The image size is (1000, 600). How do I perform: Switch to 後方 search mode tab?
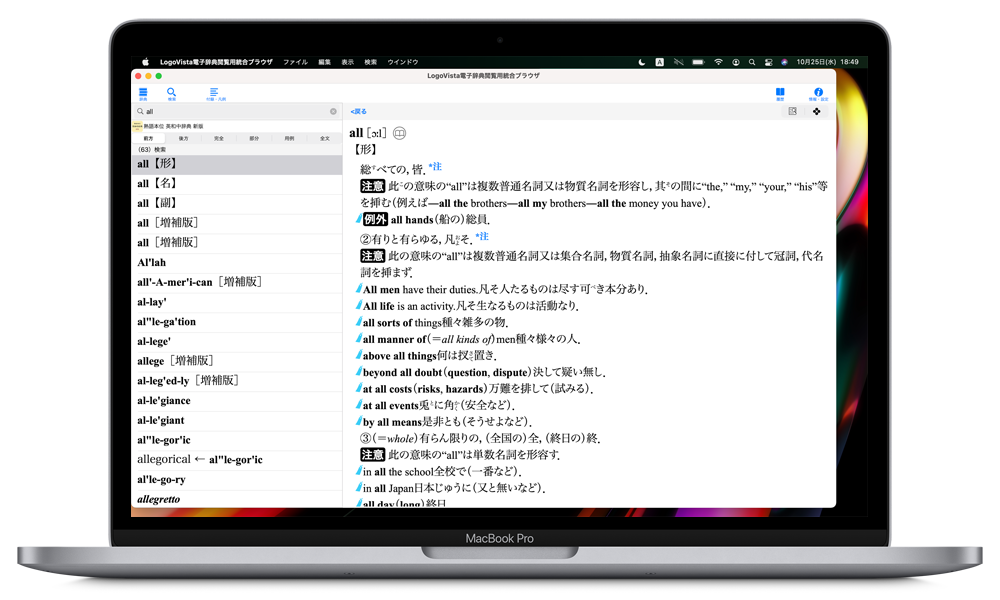pos(183,139)
